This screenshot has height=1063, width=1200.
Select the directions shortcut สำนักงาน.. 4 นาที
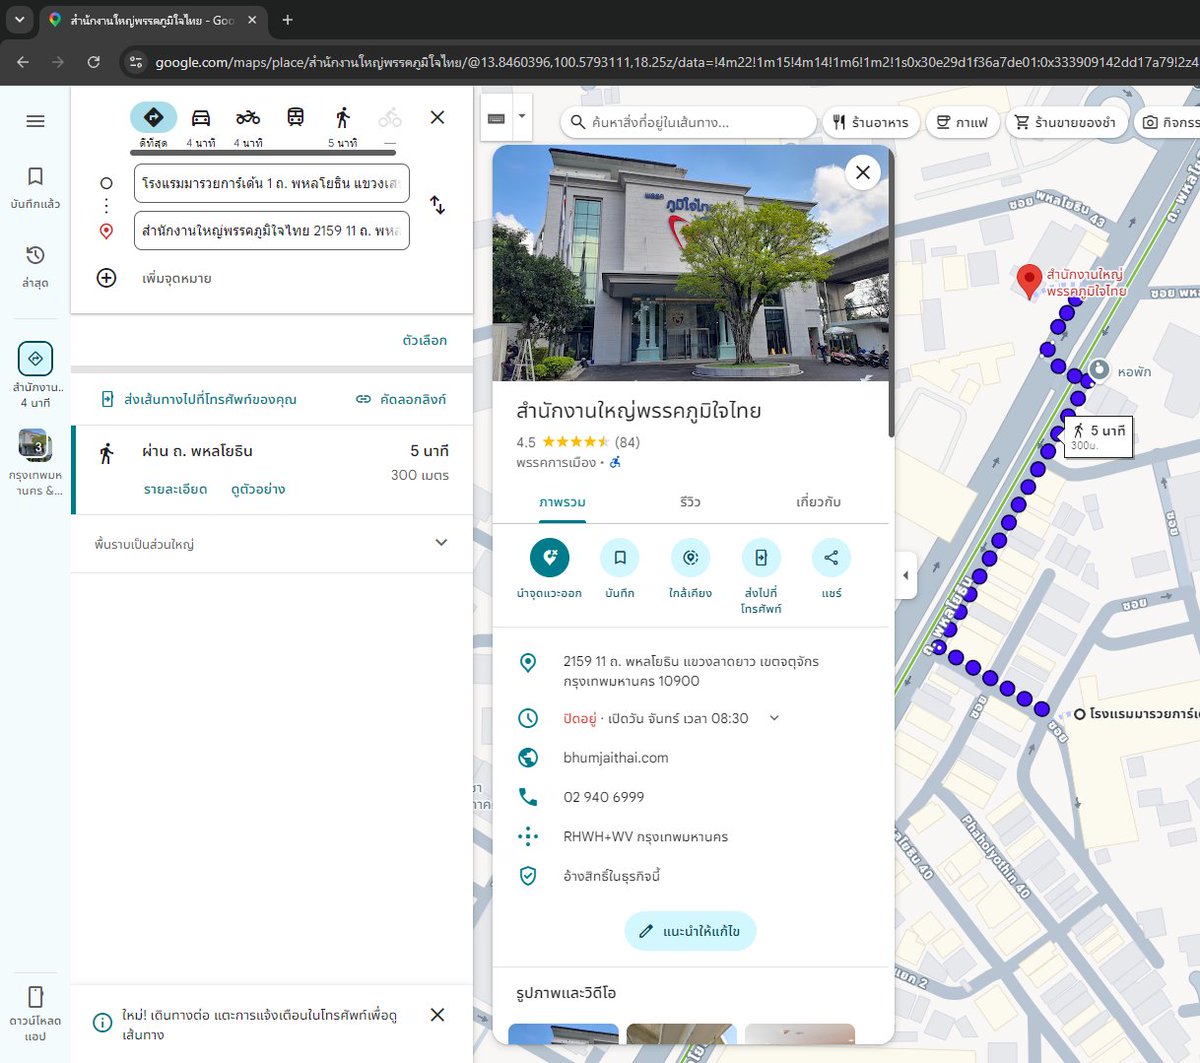35,374
